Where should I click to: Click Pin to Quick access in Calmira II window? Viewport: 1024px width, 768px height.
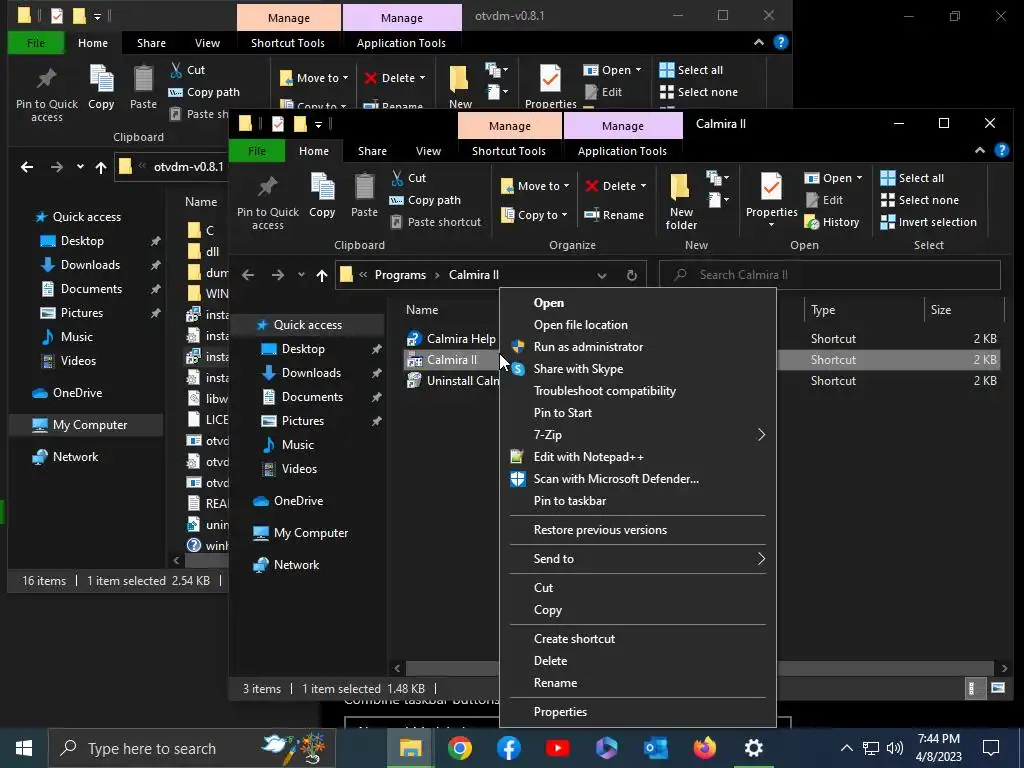tap(268, 200)
